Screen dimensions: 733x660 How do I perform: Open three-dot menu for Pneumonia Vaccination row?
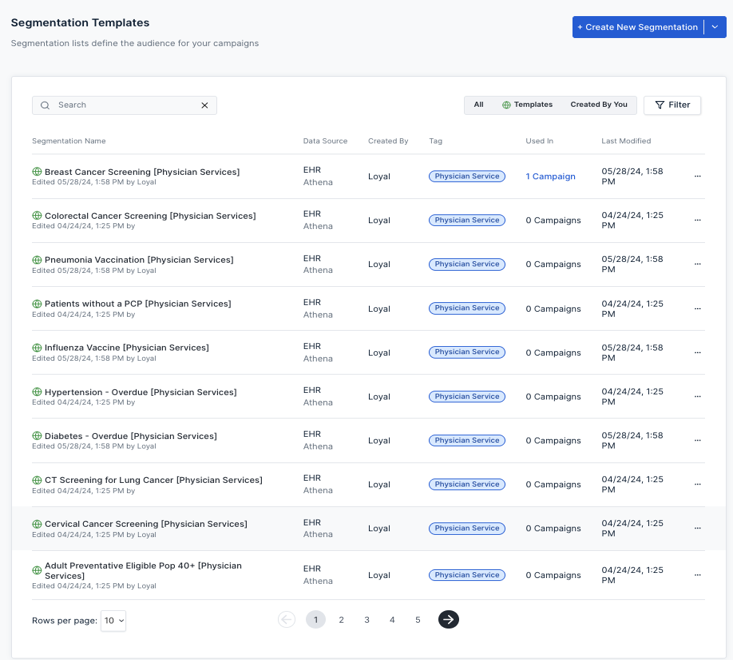point(697,264)
